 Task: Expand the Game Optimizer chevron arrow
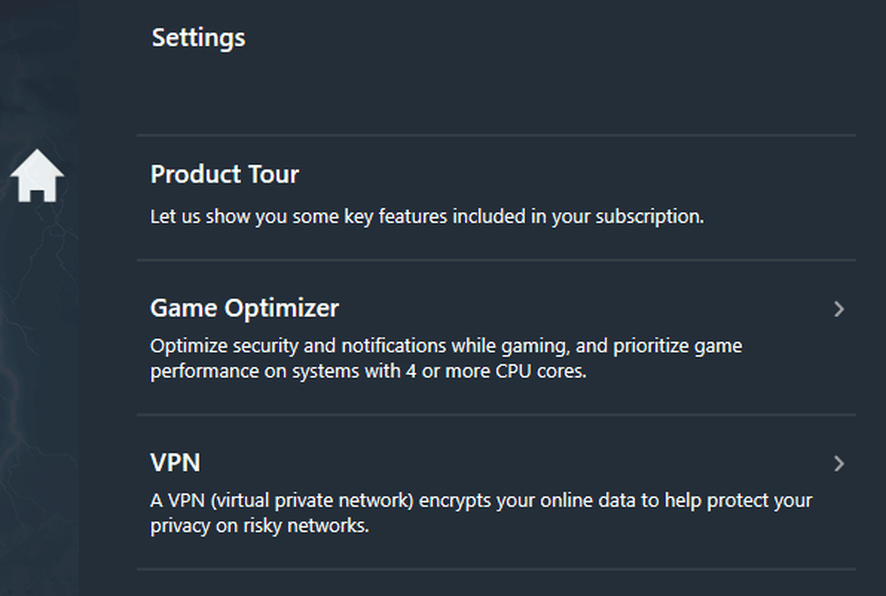839,309
